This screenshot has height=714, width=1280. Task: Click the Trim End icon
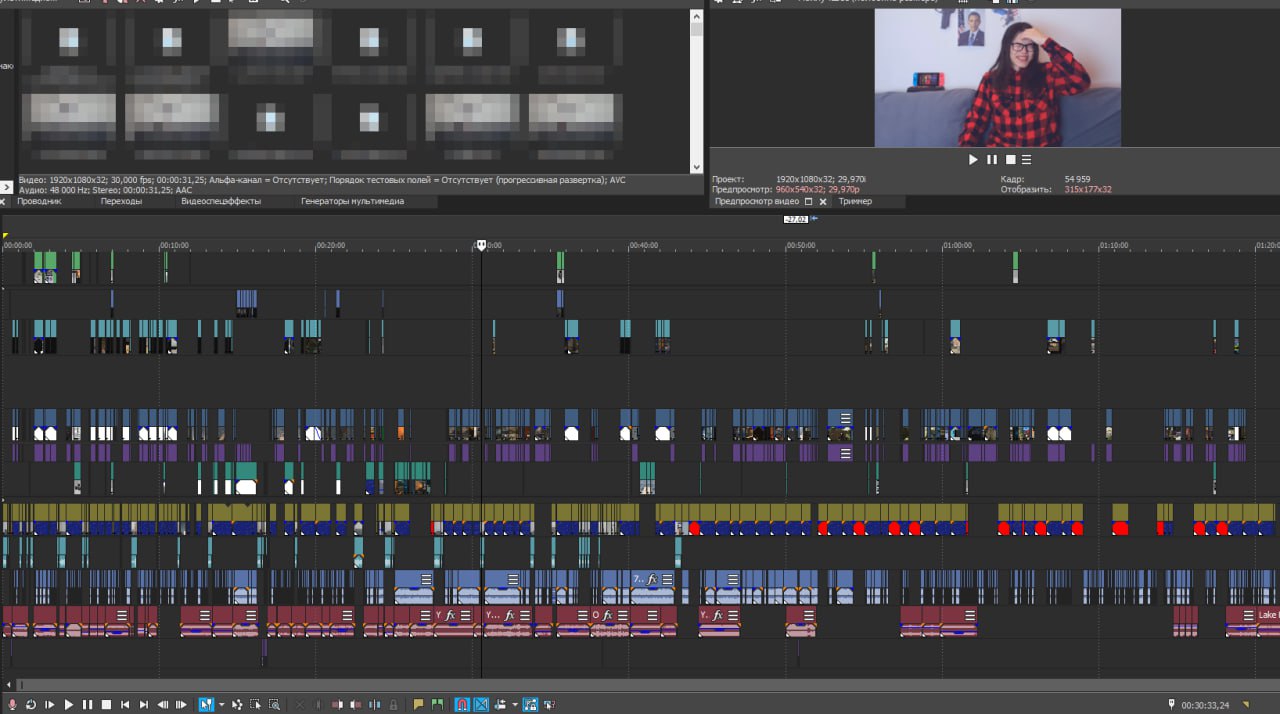click(356, 704)
